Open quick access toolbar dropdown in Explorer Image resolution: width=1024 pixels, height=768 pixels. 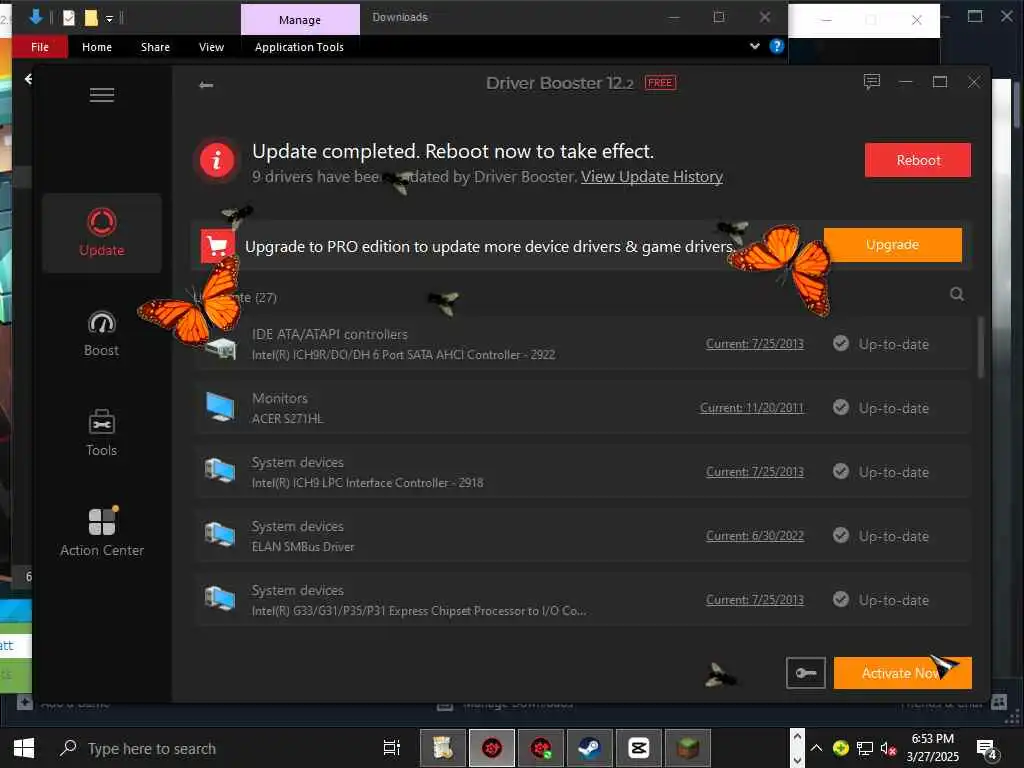coord(110,18)
